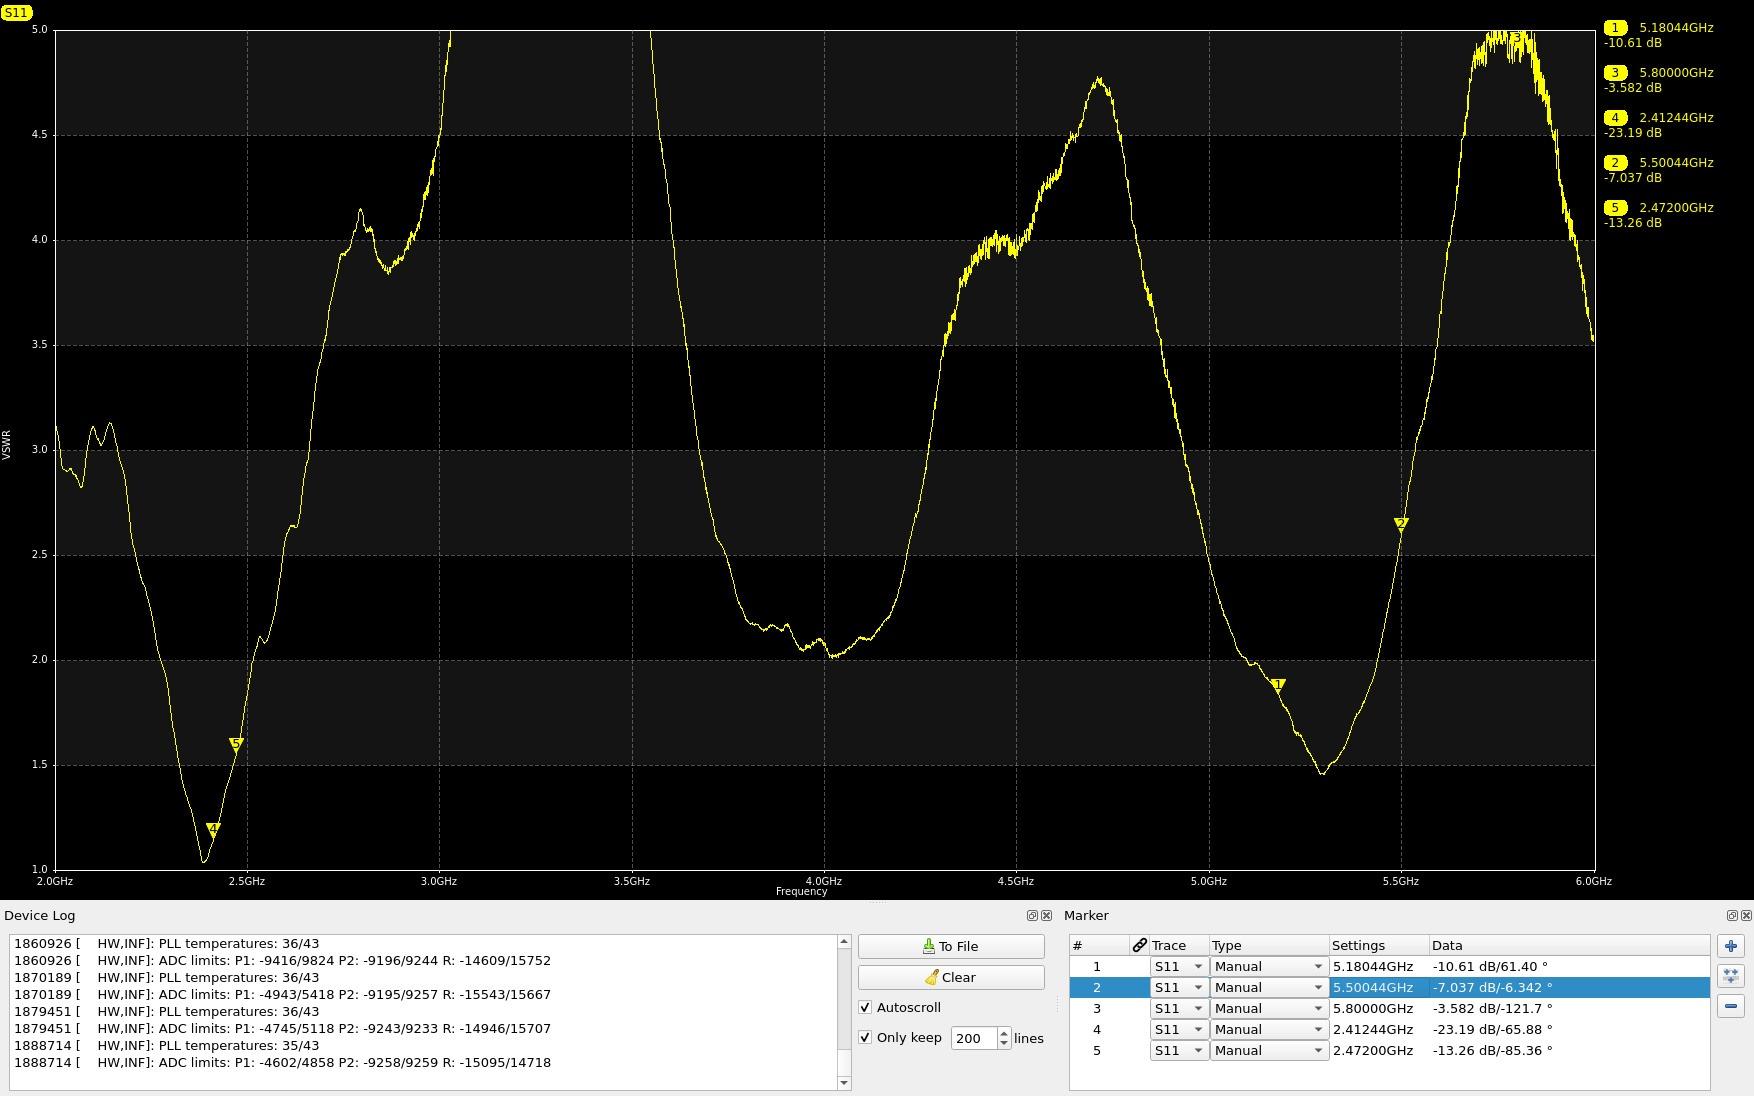Click the S11 trace label on graph
Image resolution: width=1754 pixels, height=1096 pixels.
16,13
